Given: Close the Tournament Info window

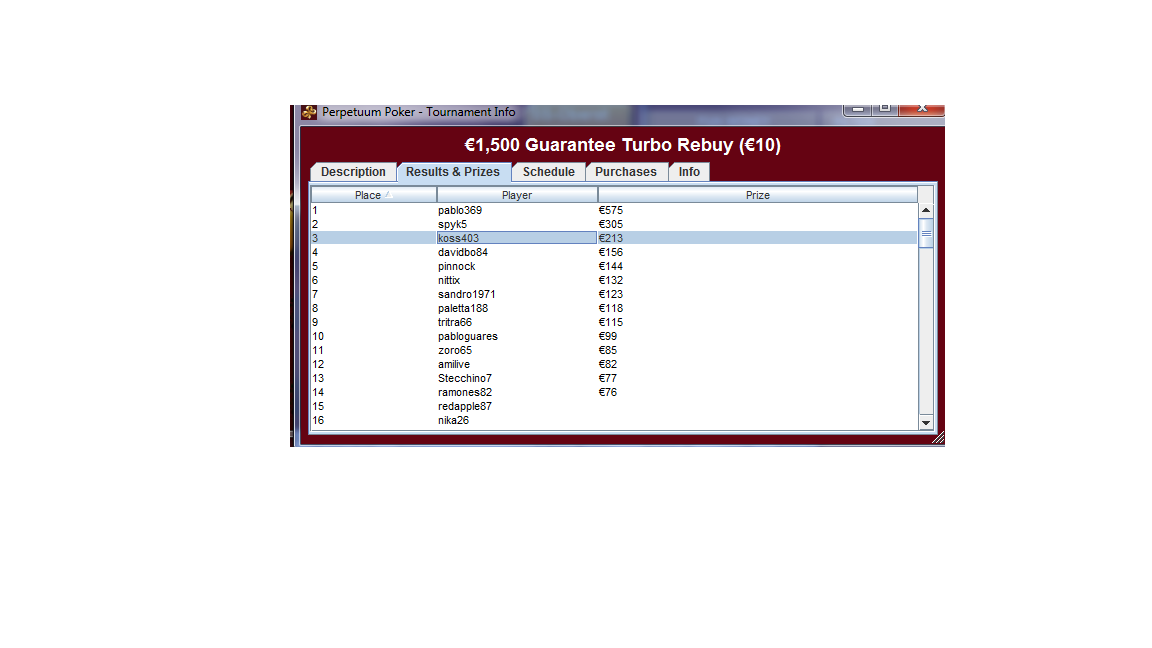Looking at the screenshot, I should pos(922,109).
